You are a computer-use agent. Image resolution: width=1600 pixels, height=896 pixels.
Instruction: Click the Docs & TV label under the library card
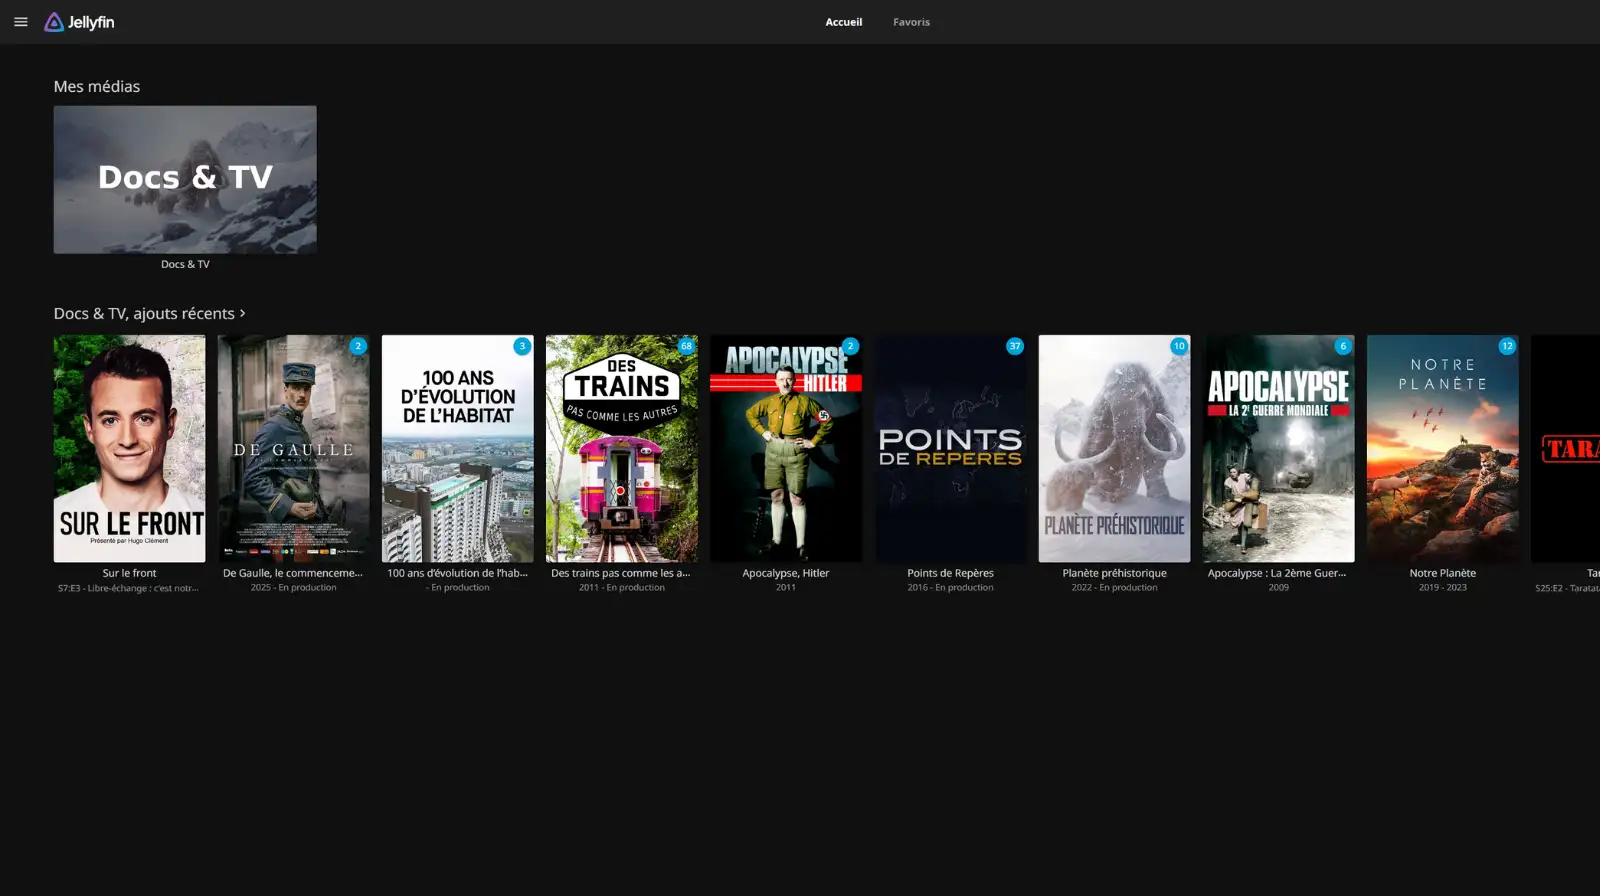pyautogui.click(x=185, y=265)
